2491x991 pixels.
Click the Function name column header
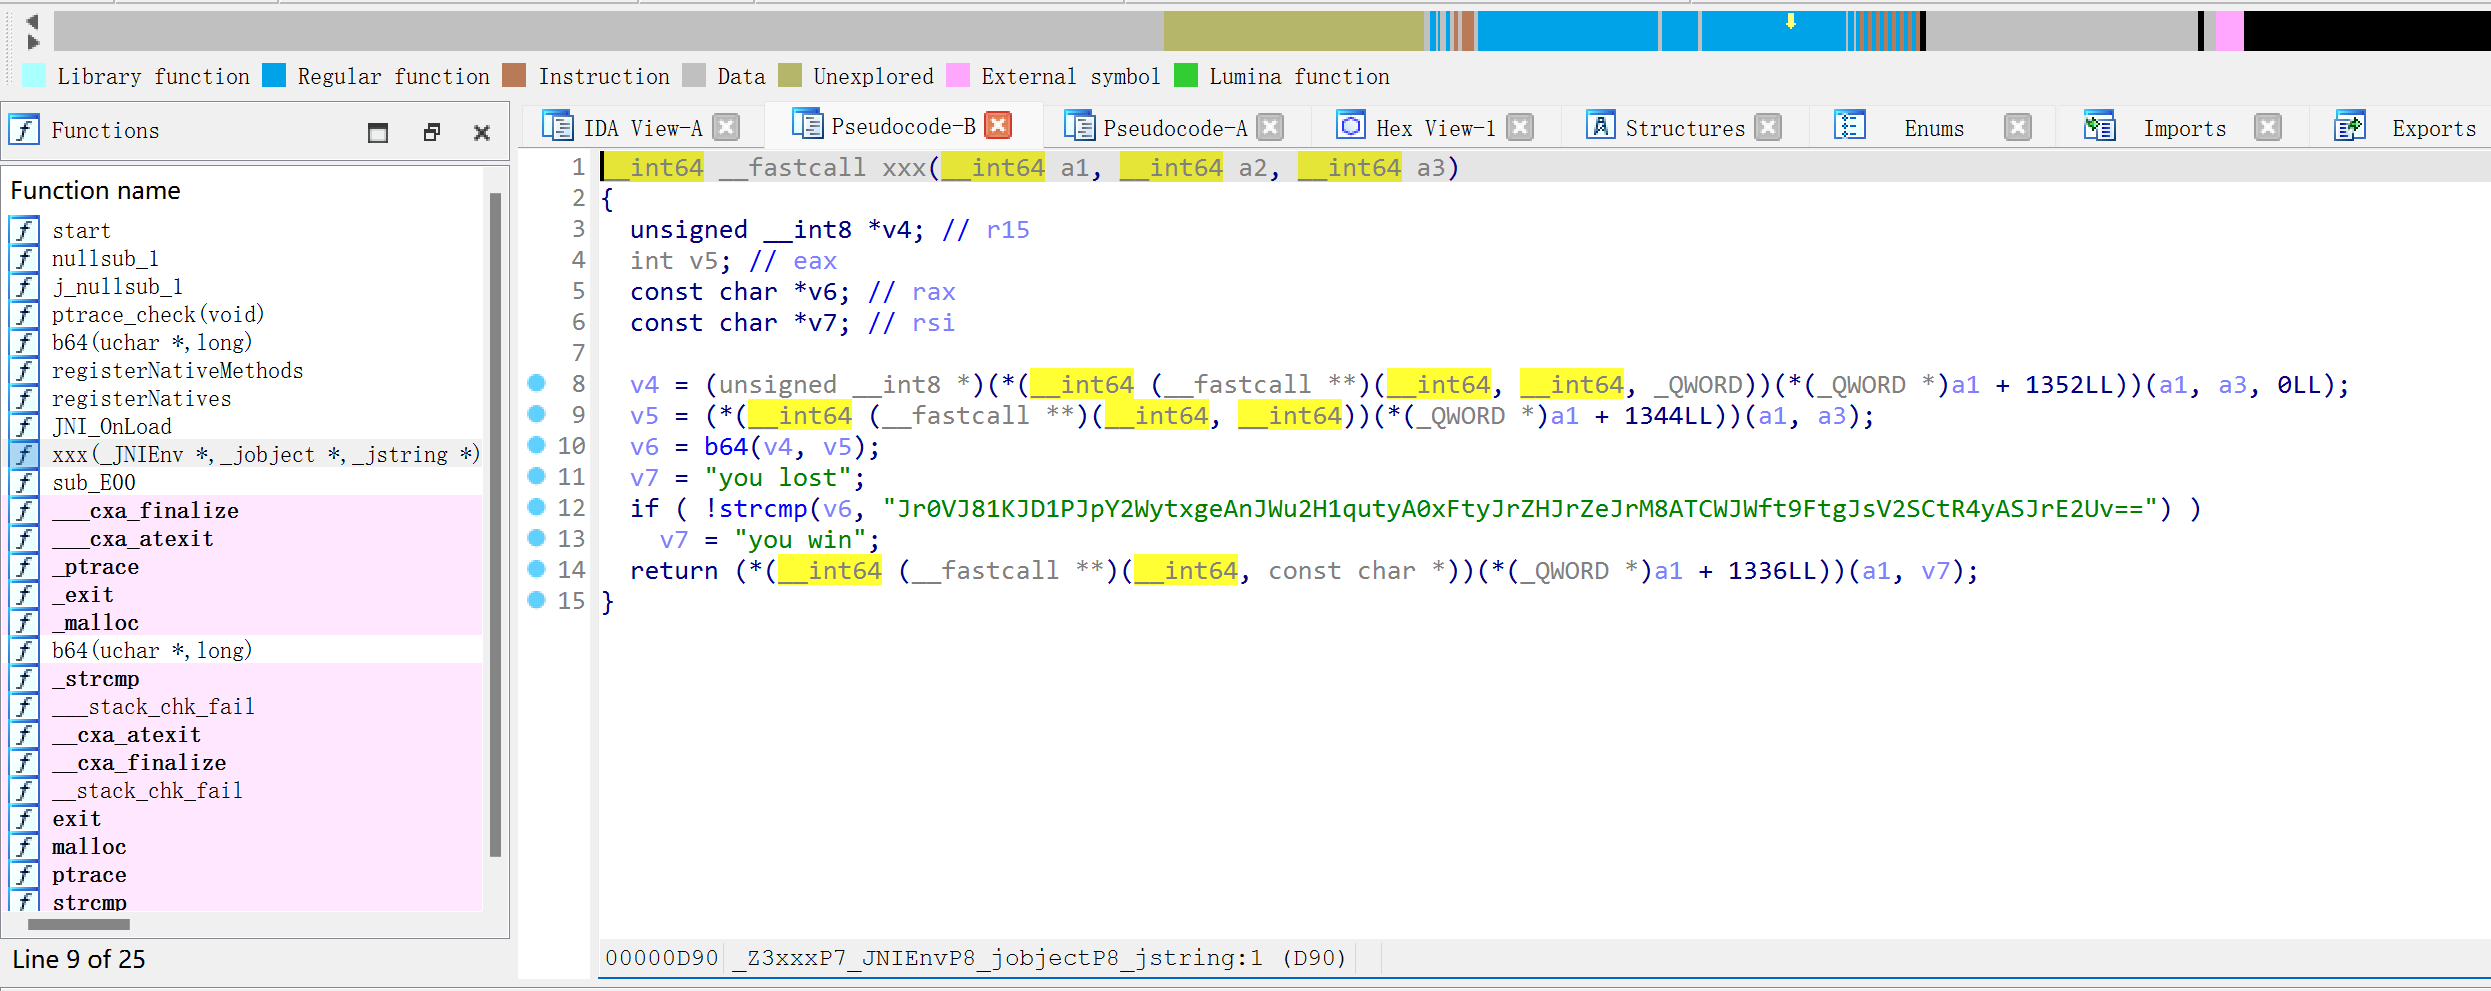coord(96,191)
